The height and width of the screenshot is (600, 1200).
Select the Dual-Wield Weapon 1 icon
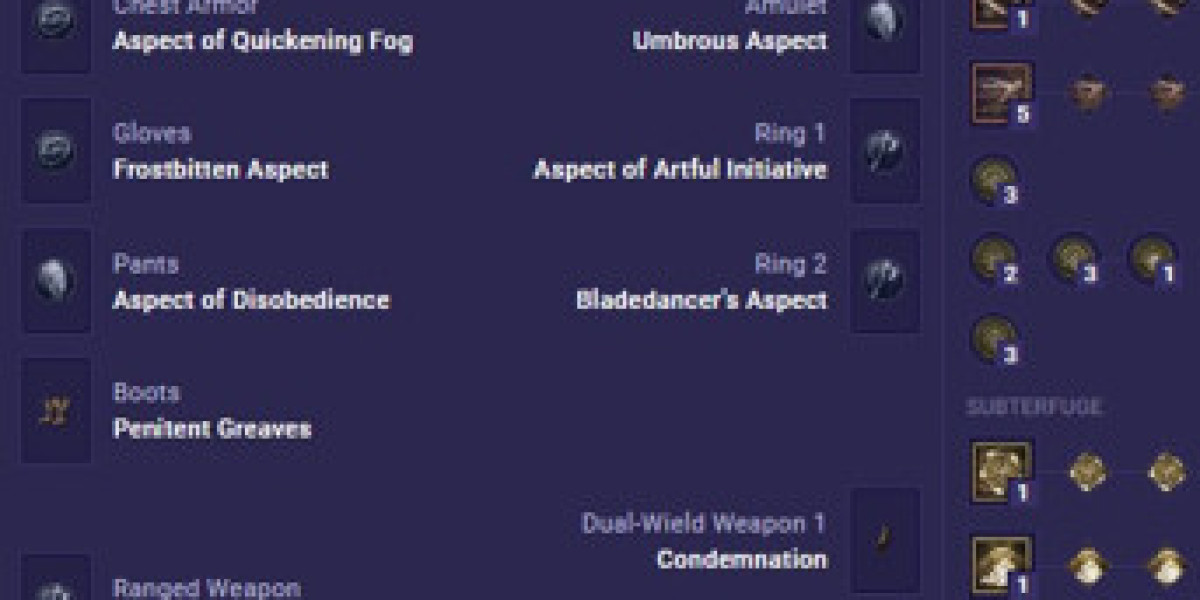tap(885, 541)
